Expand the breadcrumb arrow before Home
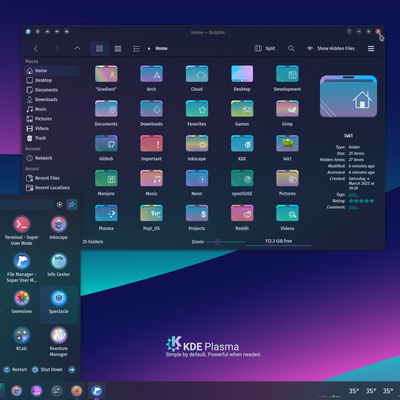This screenshot has height=400, width=400. coord(149,49)
